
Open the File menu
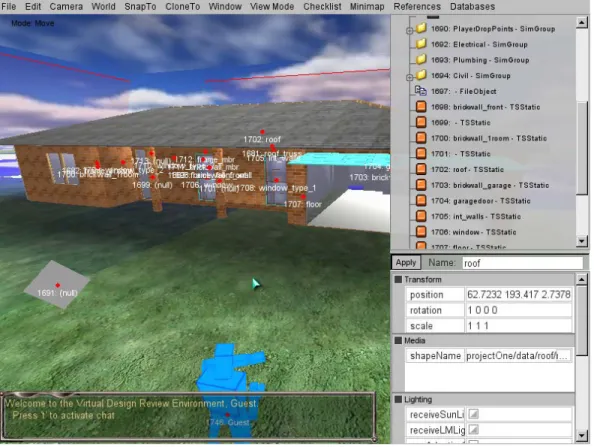[8, 6]
